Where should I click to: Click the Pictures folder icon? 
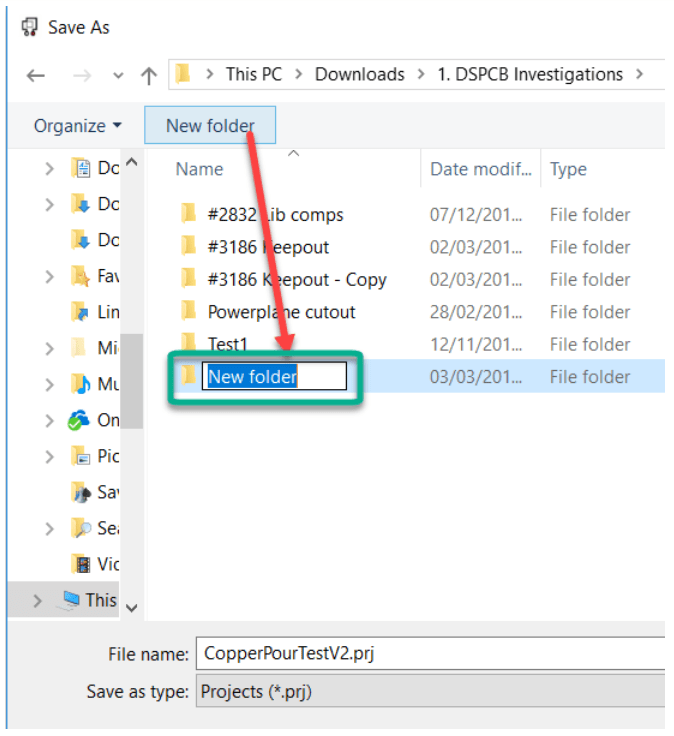pyautogui.click(x=82, y=456)
